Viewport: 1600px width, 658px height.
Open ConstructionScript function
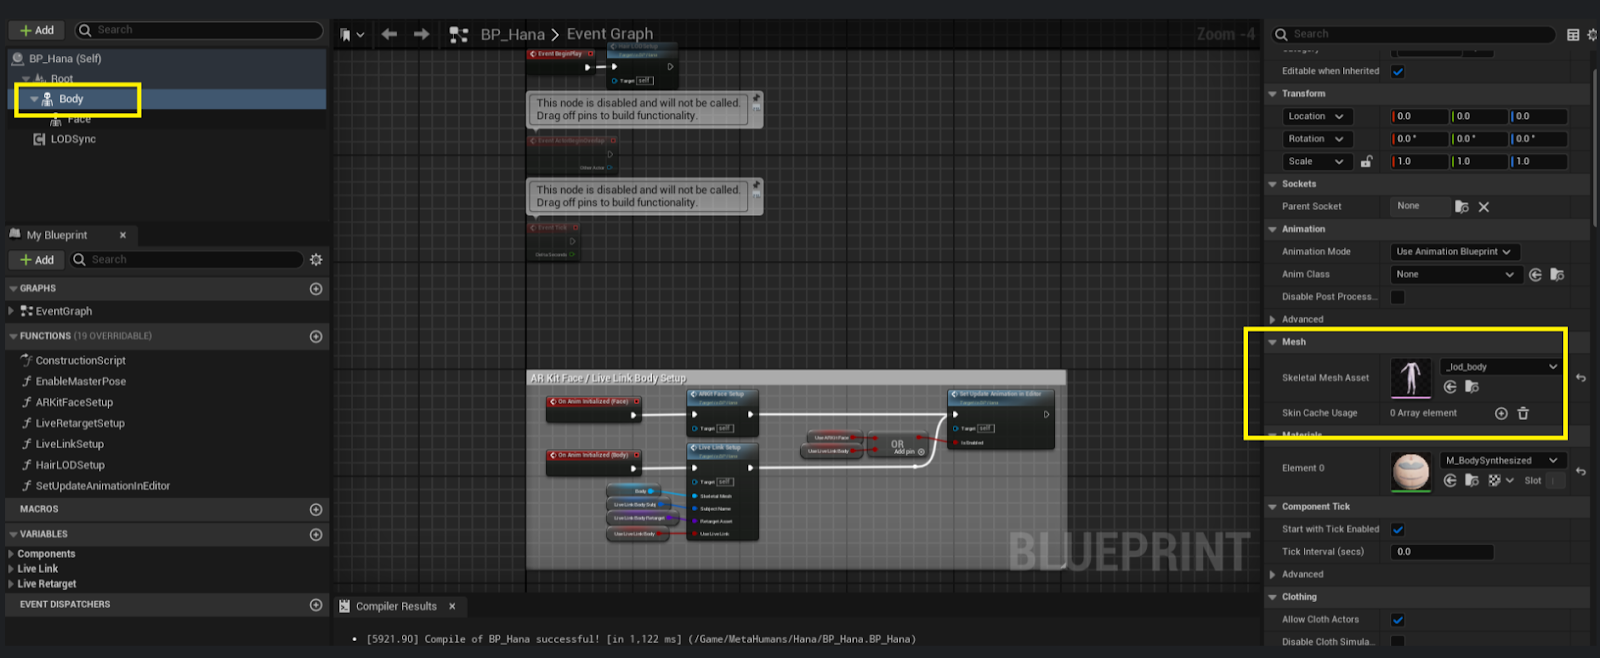pos(80,361)
